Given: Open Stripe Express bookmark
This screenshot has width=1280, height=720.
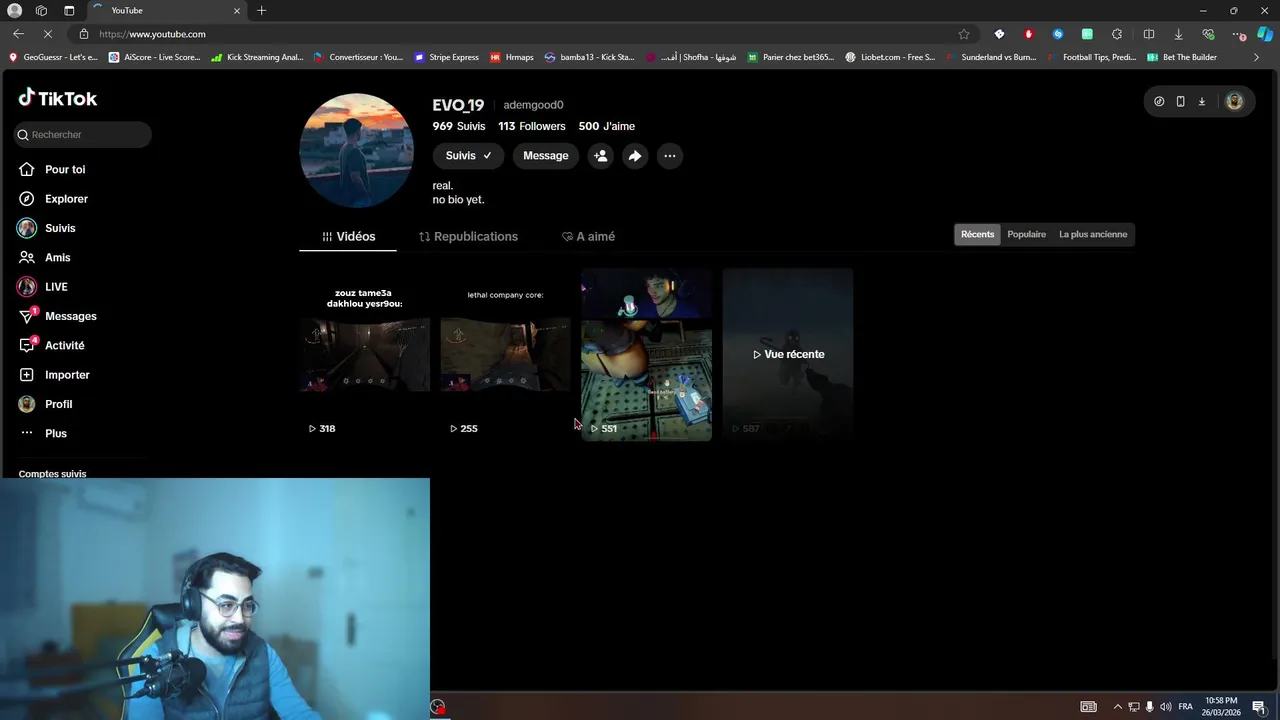Looking at the screenshot, I should (446, 57).
